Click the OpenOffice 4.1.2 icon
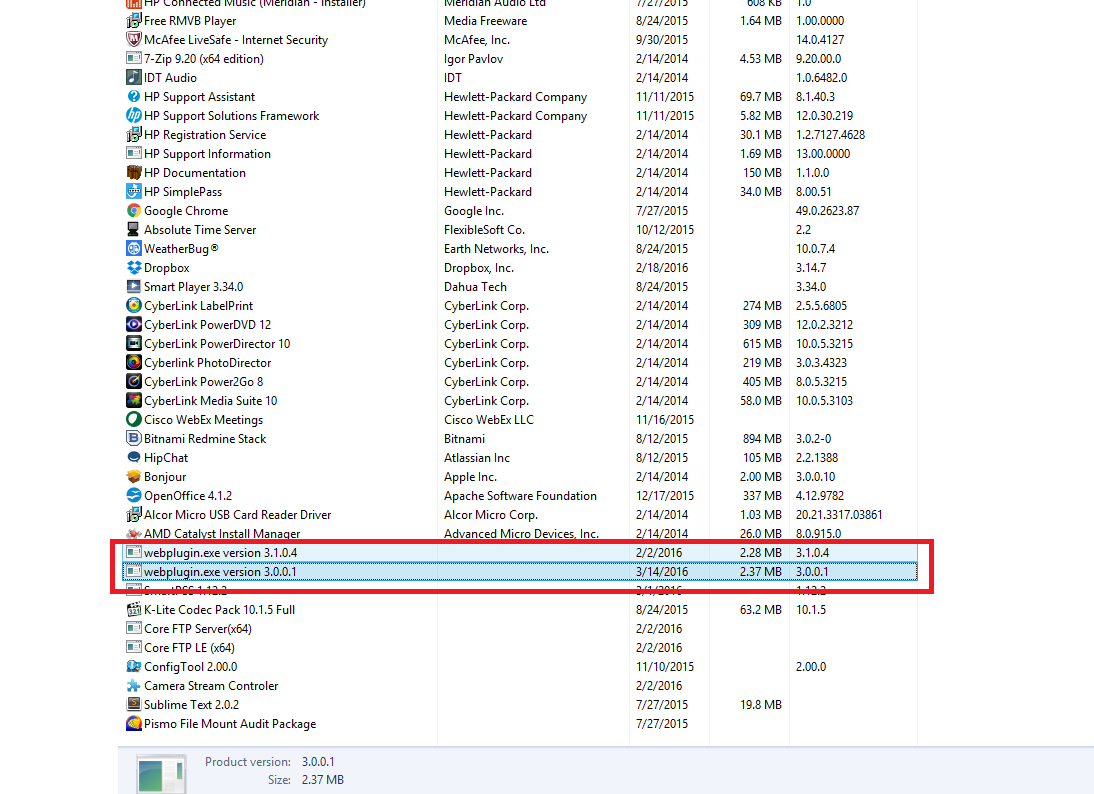The width and height of the screenshot is (1094, 794). click(x=133, y=495)
